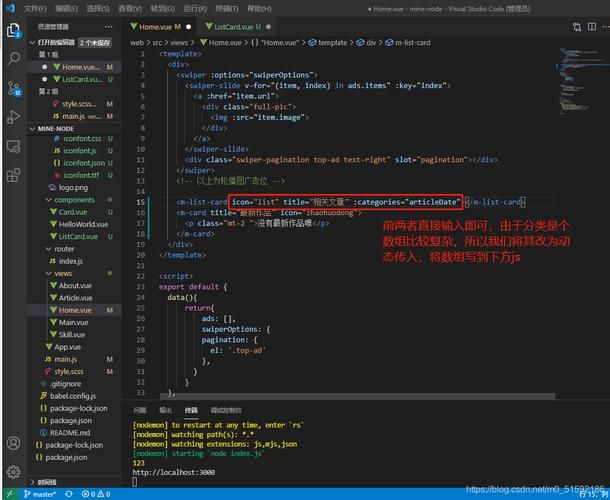Image resolution: width=610 pixels, height=500 pixels.
Task: Open the Manage gear icon
Action: pyautogui.click(x=14, y=470)
